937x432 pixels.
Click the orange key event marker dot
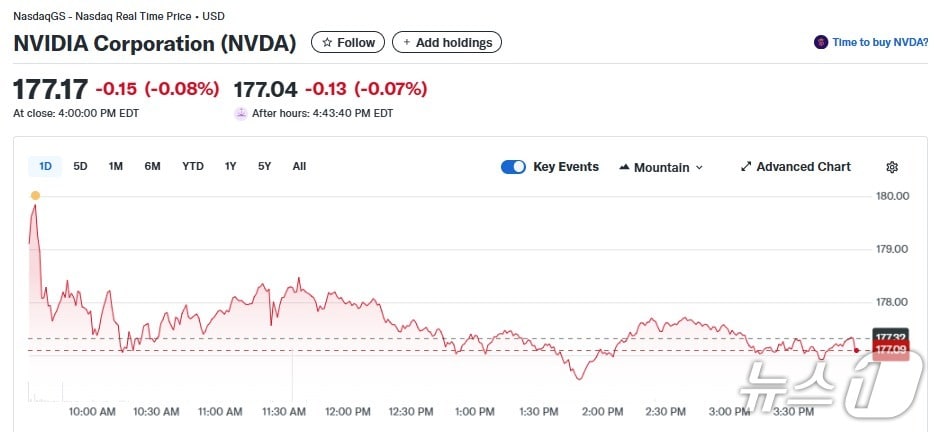pos(35,195)
